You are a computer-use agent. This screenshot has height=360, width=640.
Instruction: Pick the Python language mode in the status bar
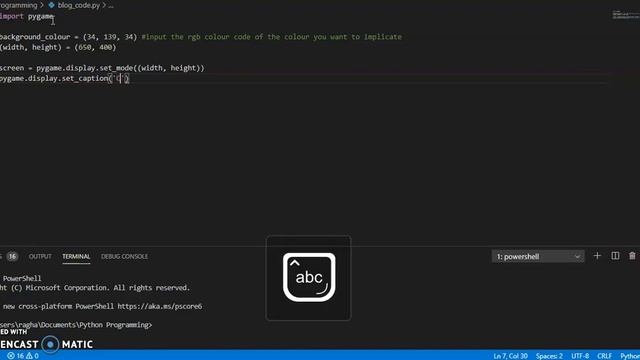630,356
